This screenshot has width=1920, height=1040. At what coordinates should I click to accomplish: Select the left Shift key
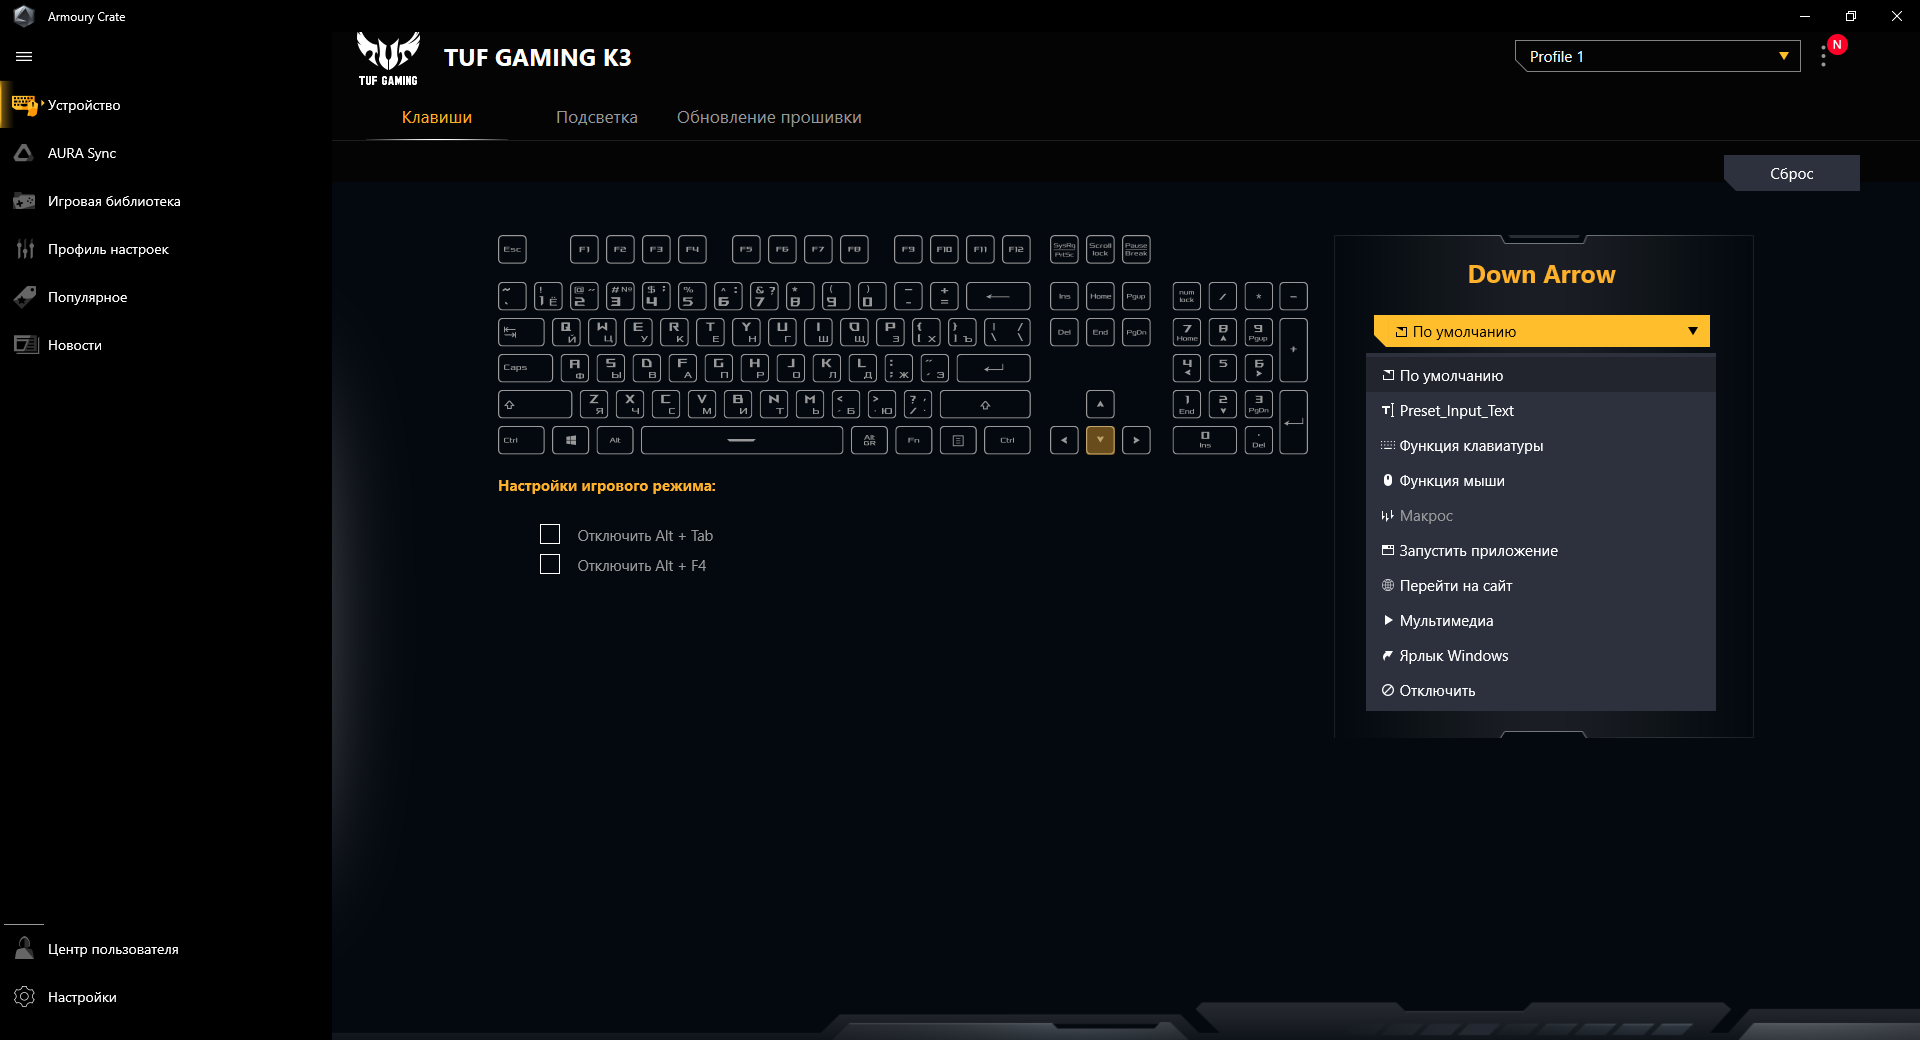[x=535, y=404]
